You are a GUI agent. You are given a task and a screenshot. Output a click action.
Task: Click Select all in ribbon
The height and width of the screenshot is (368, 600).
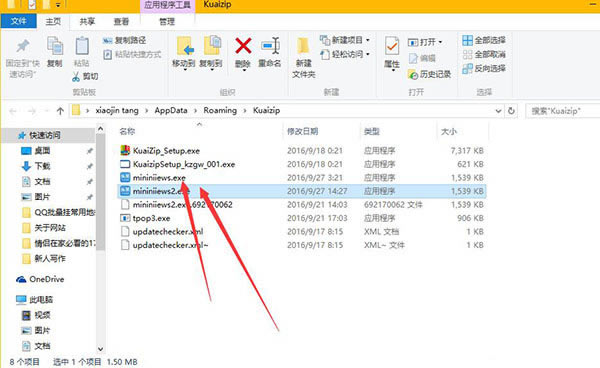click(x=484, y=40)
